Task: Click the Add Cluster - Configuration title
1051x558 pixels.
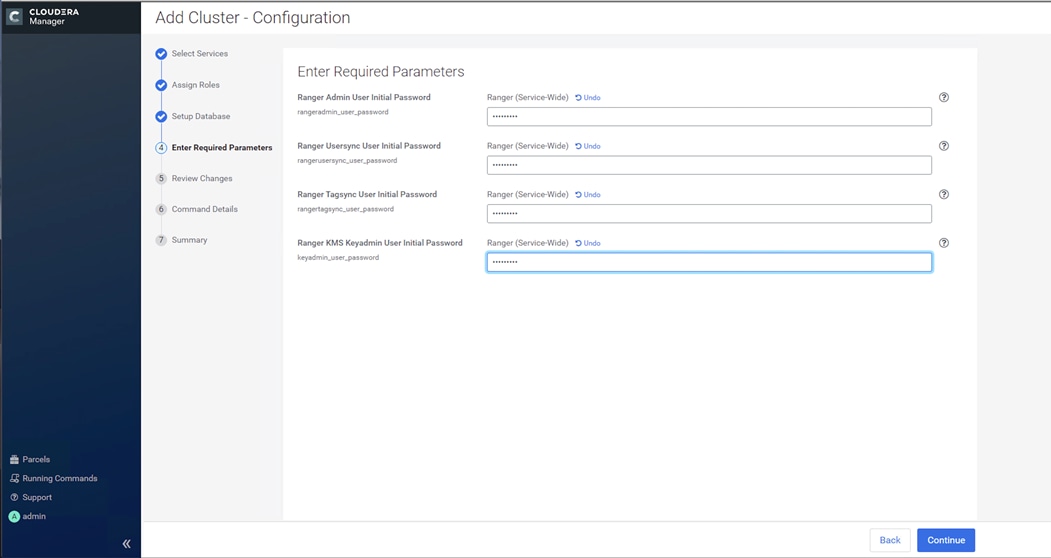Action: [253, 17]
